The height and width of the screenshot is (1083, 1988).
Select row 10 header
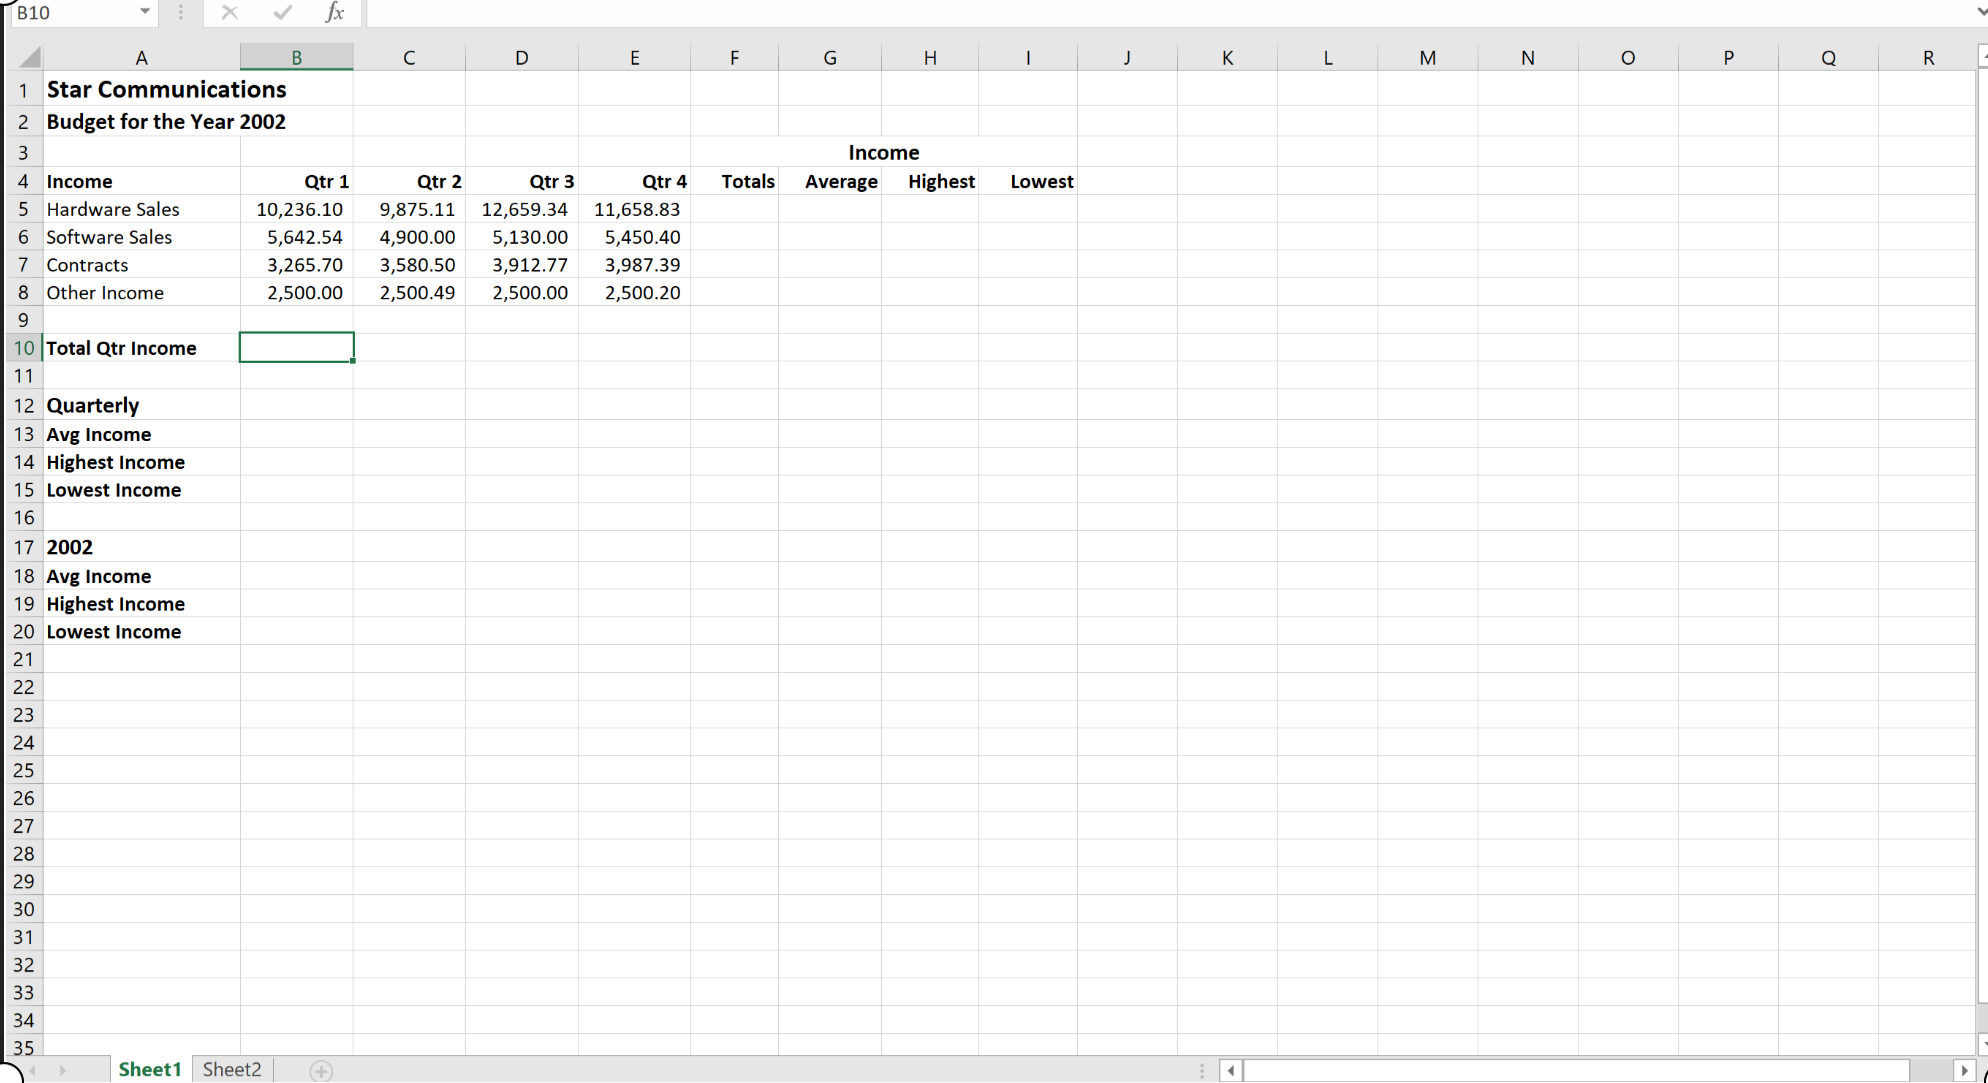point(23,348)
